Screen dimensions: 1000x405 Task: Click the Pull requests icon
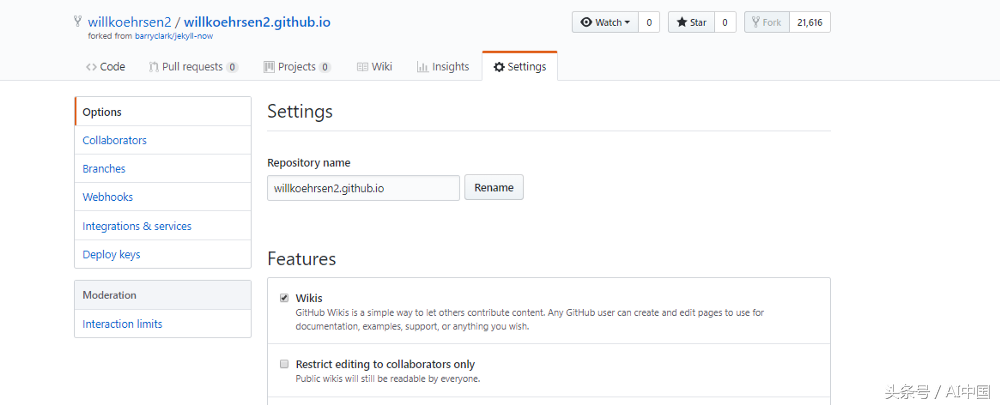coord(153,67)
